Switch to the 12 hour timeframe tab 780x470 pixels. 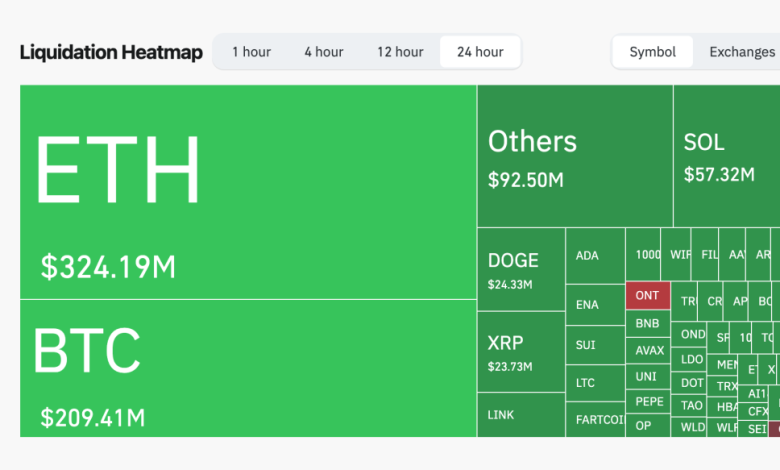pyautogui.click(x=400, y=52)
